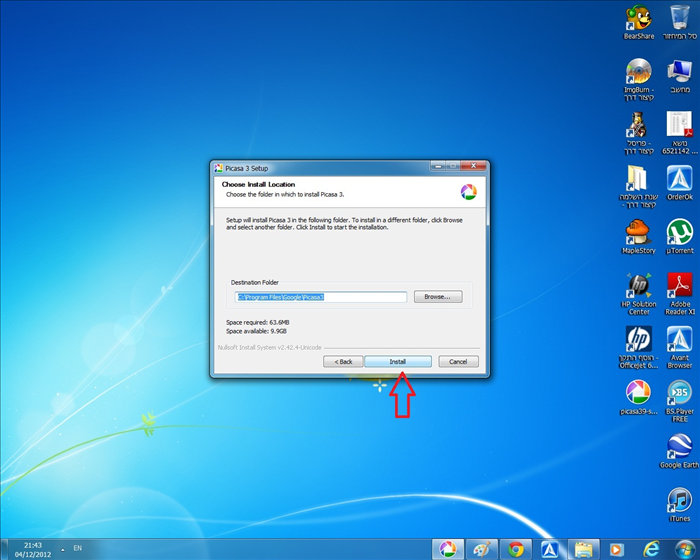
Task: Open Windows Media Player taskbar icon
Action: point(616,548)
